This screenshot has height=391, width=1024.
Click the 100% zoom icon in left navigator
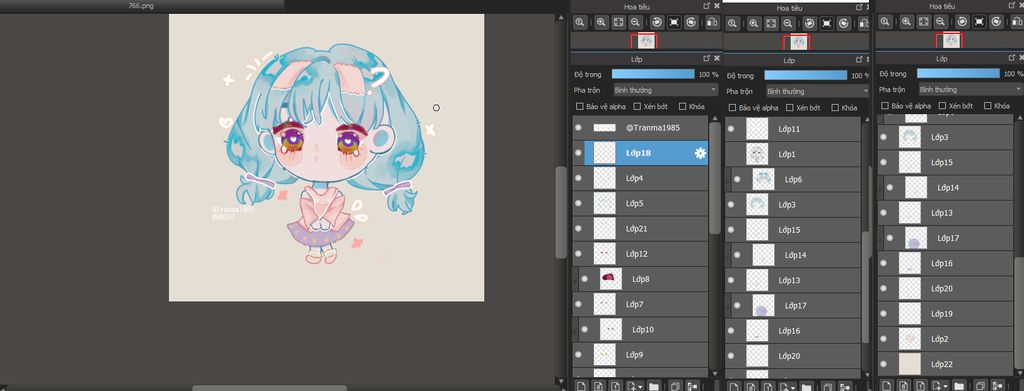click(x=579, y=22)
